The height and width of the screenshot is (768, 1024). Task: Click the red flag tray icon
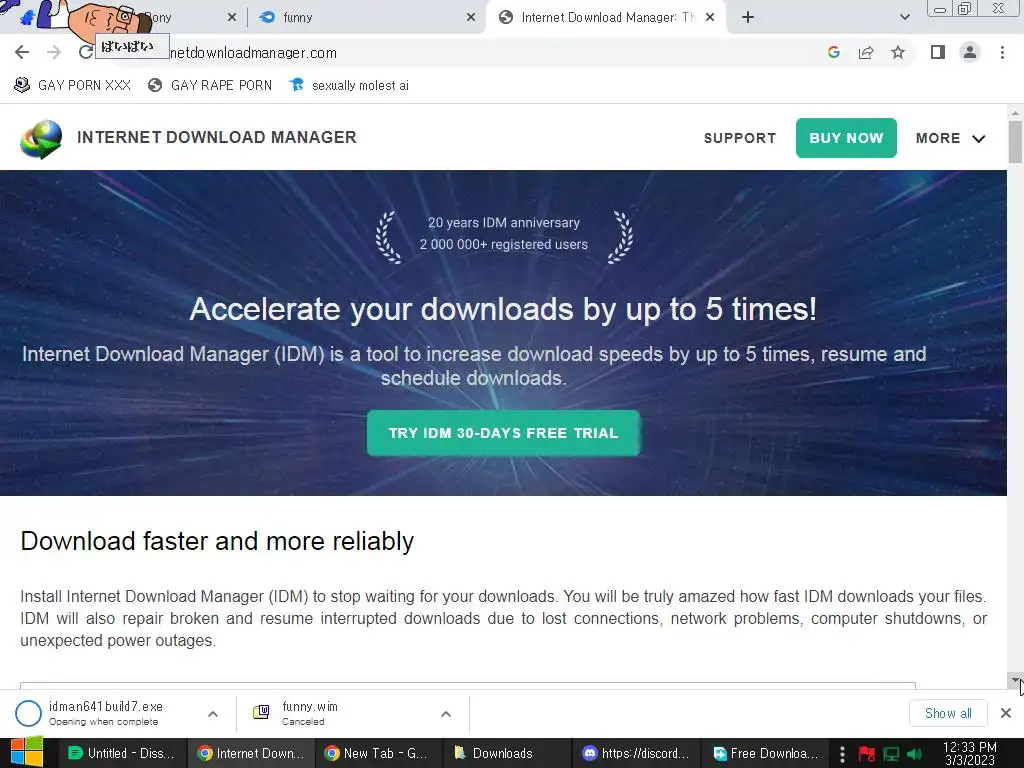coord(867,754)
